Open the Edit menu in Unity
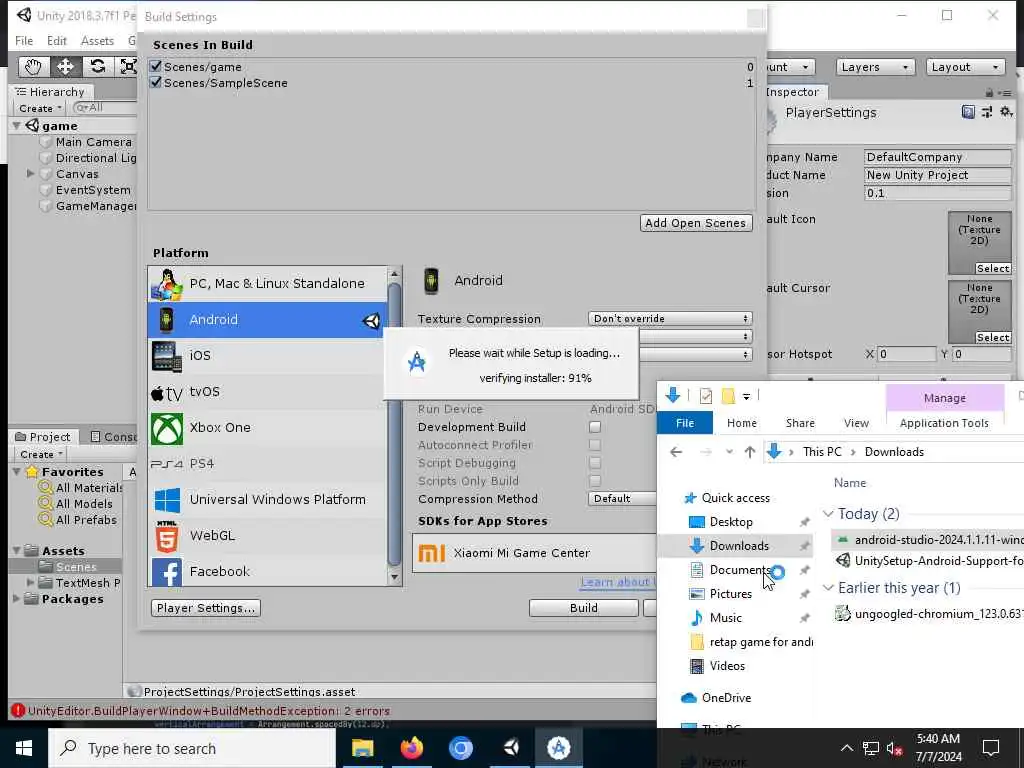The image size is (1024, 768). point(57,40)
